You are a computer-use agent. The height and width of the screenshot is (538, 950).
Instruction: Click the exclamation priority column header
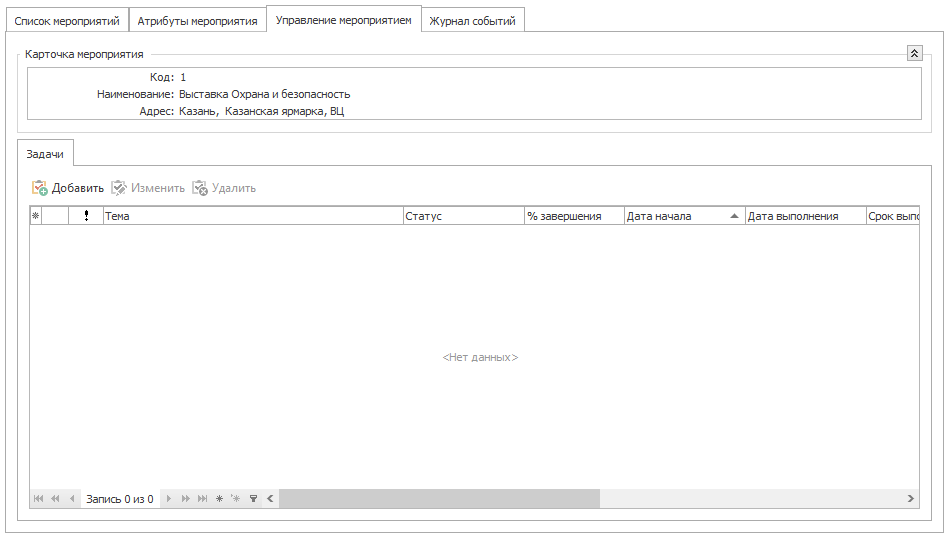86,216
